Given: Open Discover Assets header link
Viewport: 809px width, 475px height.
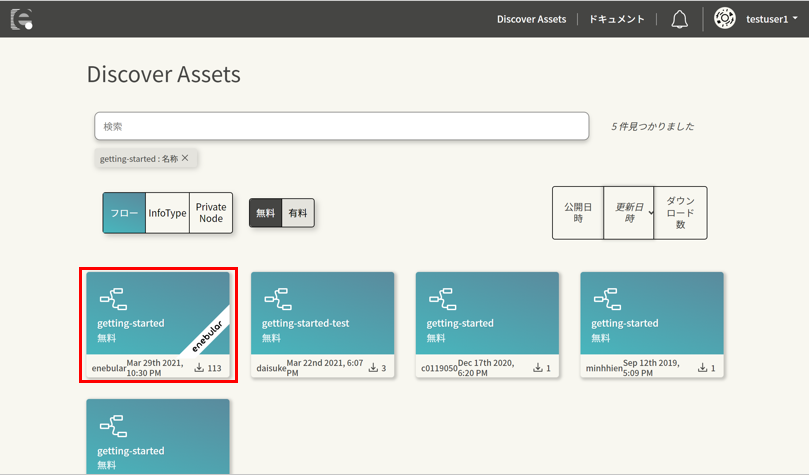Looking at the screenshot, I should (x=531, y=19).
